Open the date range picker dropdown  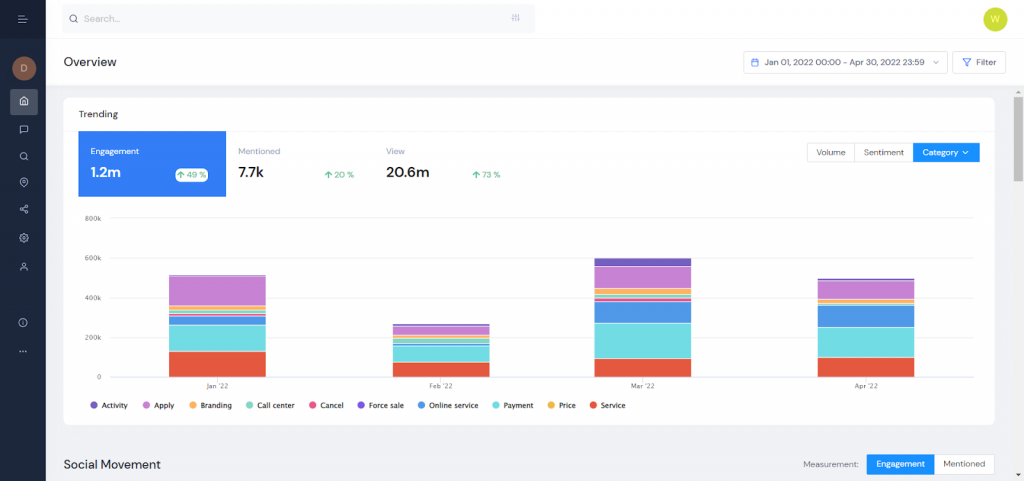[845, 62]
